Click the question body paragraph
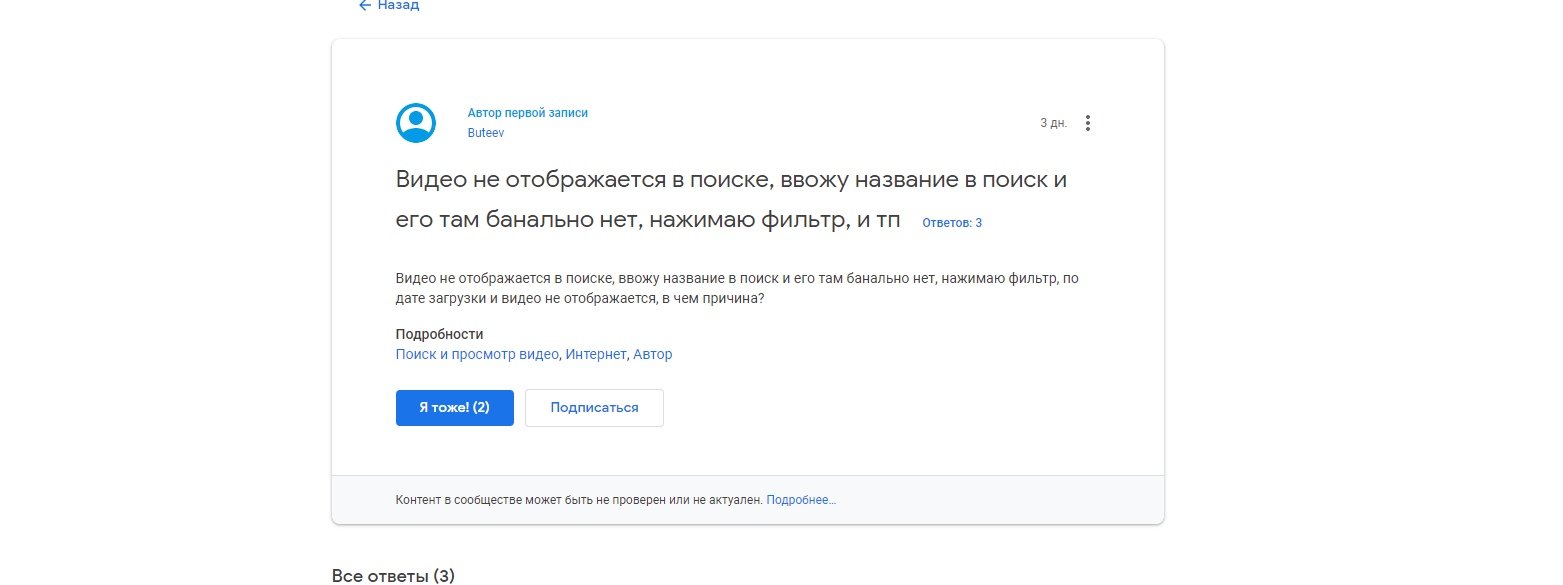The height and width of the screenshot is (585, 1563). coord(737,289)
